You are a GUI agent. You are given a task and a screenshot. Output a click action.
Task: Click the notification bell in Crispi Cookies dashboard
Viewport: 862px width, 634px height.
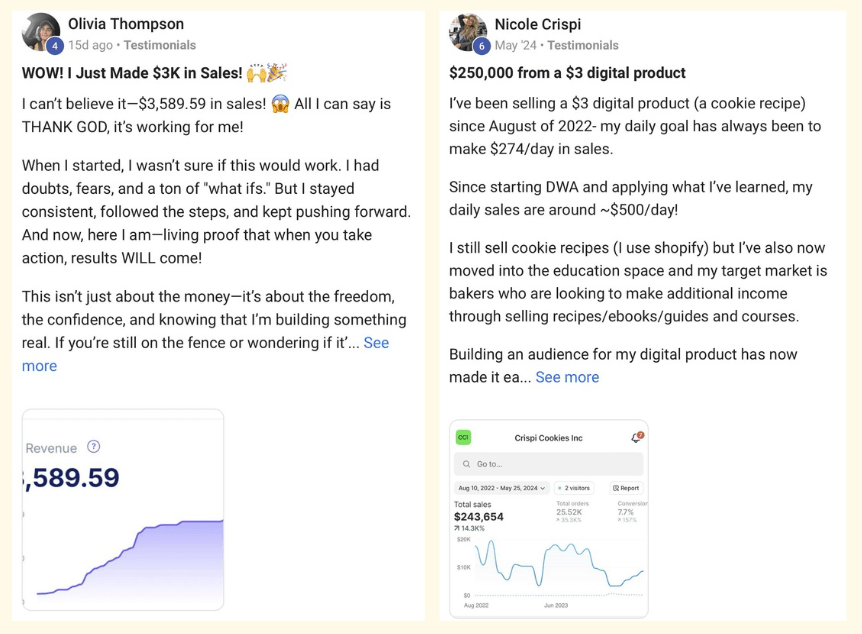tap(636, 437)
